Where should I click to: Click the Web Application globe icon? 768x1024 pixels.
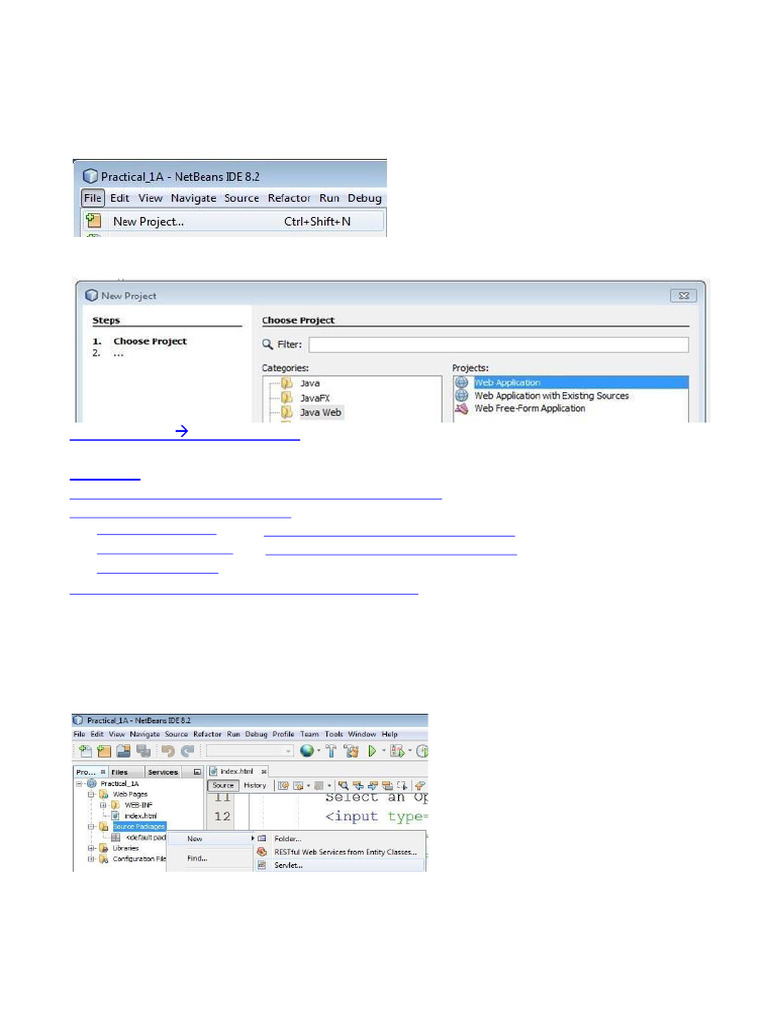point(462,383)
